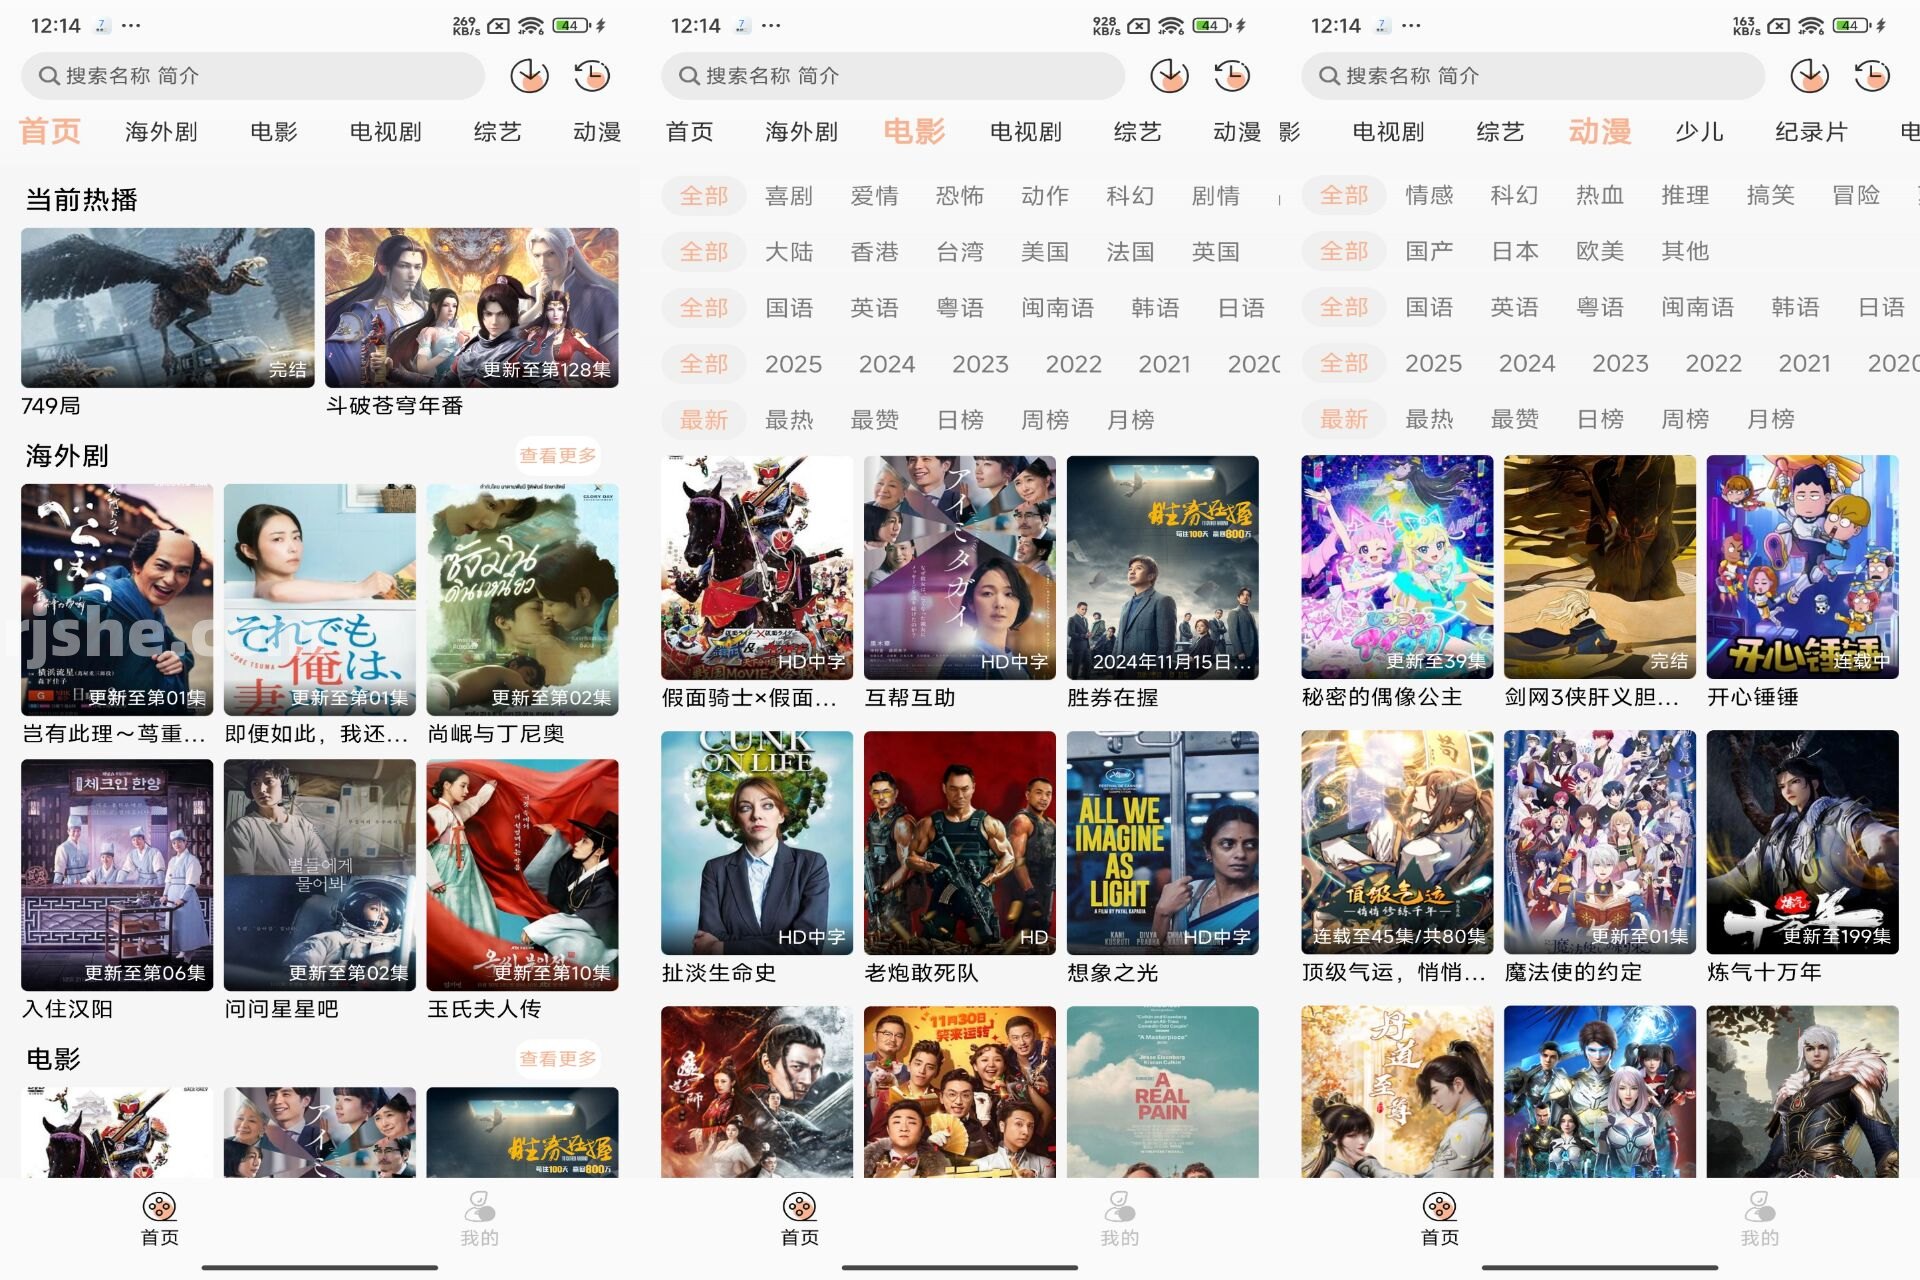
Task: Open 我的 via the person icon at bottom
Action: pos(478,1210)
